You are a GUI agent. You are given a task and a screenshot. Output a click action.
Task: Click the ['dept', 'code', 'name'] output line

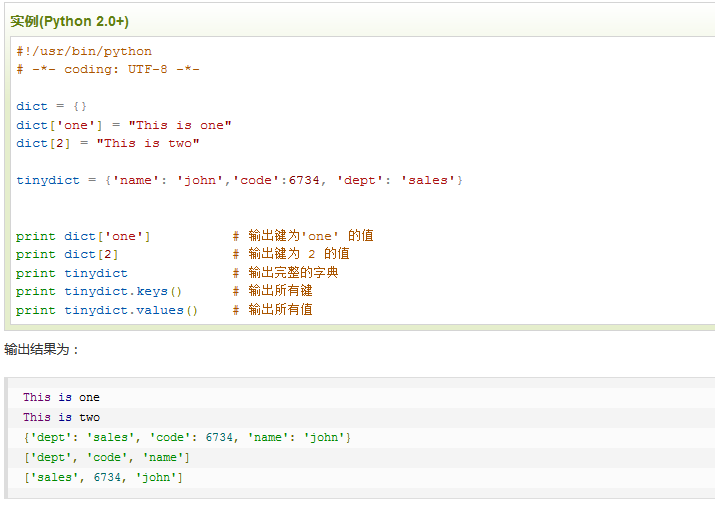click(x=106, y=457)
